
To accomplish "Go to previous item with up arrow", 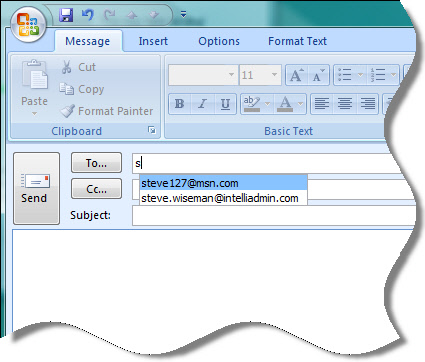I will pyautogui.click(x=132, y=15).
